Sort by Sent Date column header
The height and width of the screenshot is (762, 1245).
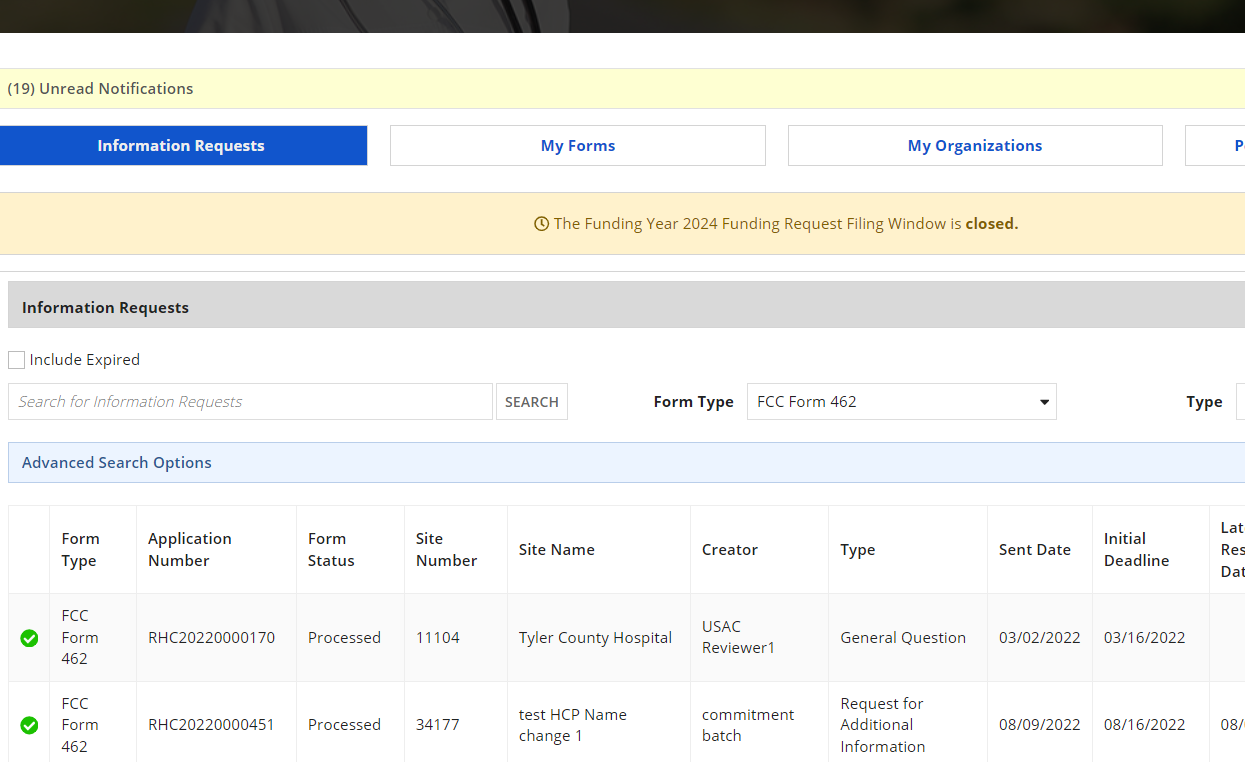click(1035, 550)
